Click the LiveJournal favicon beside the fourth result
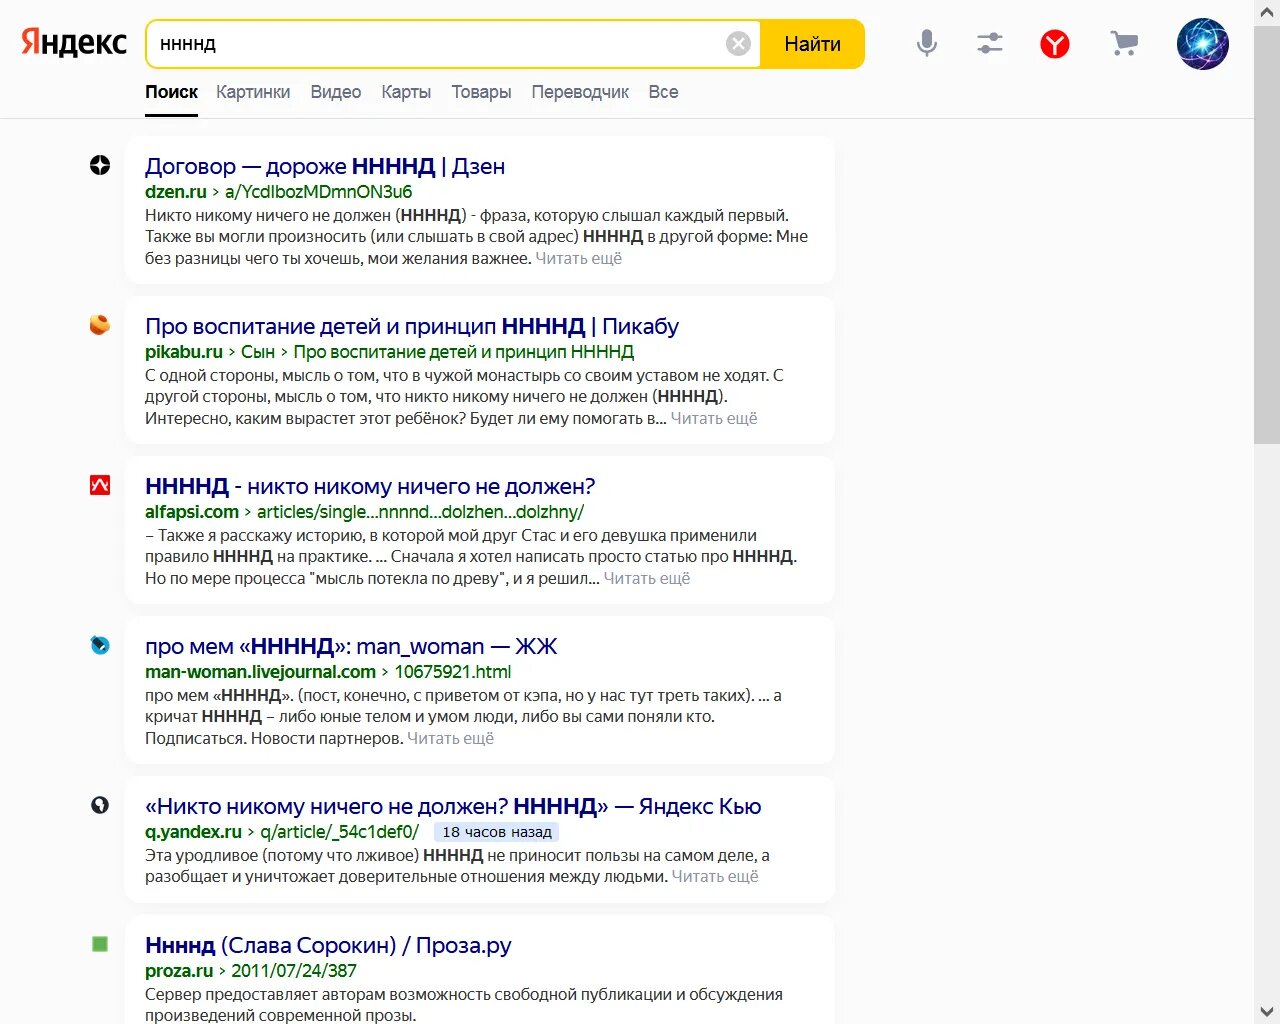 [100, 645]
